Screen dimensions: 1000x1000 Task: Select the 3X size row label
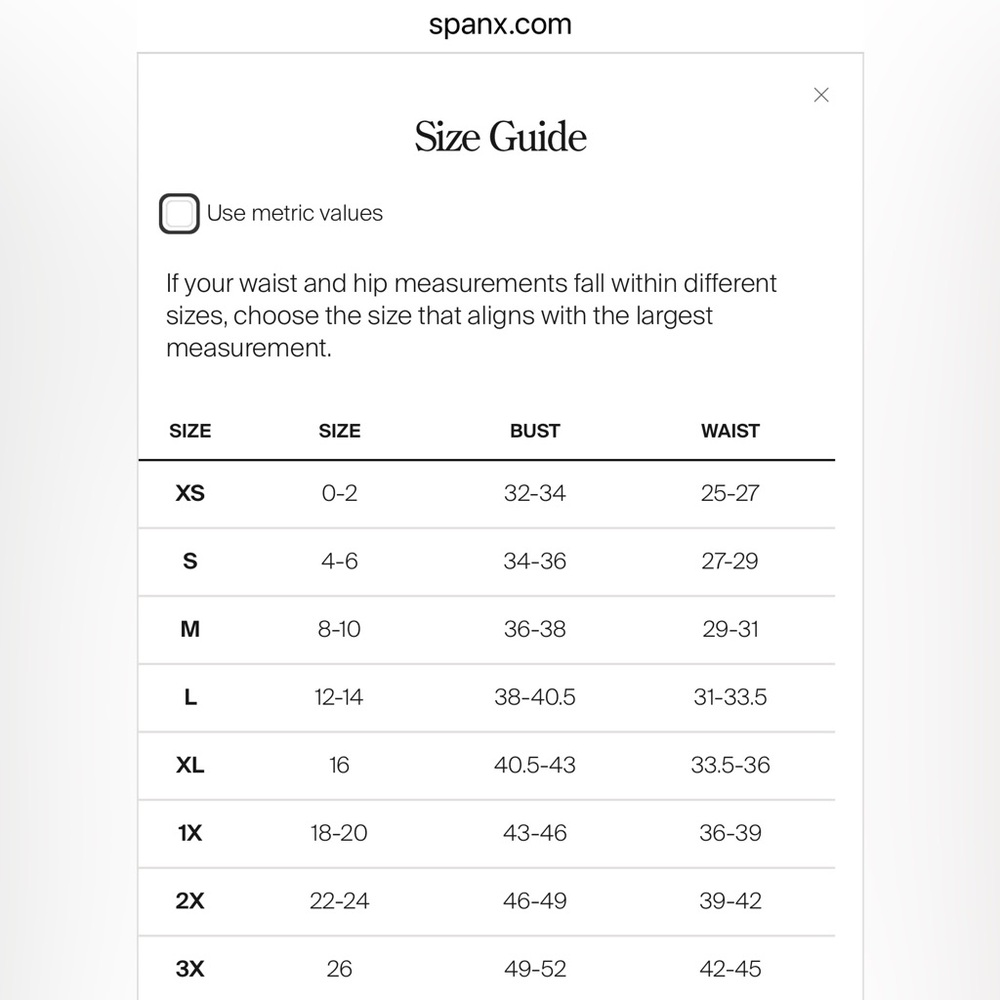click(190, 969)
